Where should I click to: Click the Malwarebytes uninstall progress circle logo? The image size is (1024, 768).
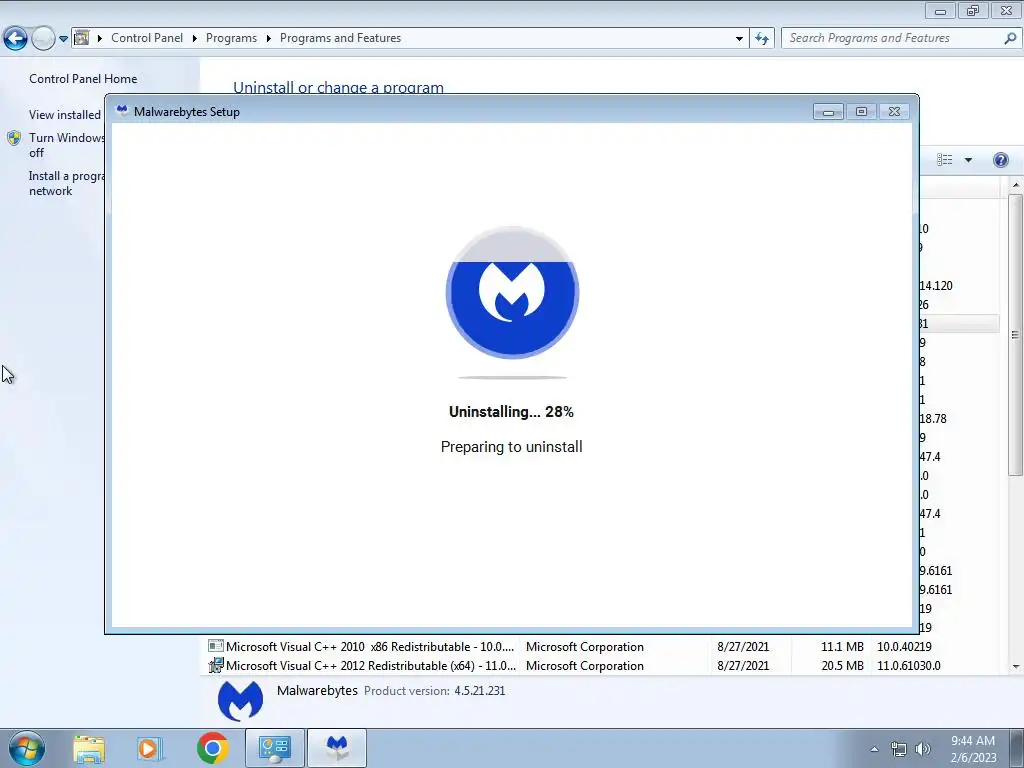(512, 293)
